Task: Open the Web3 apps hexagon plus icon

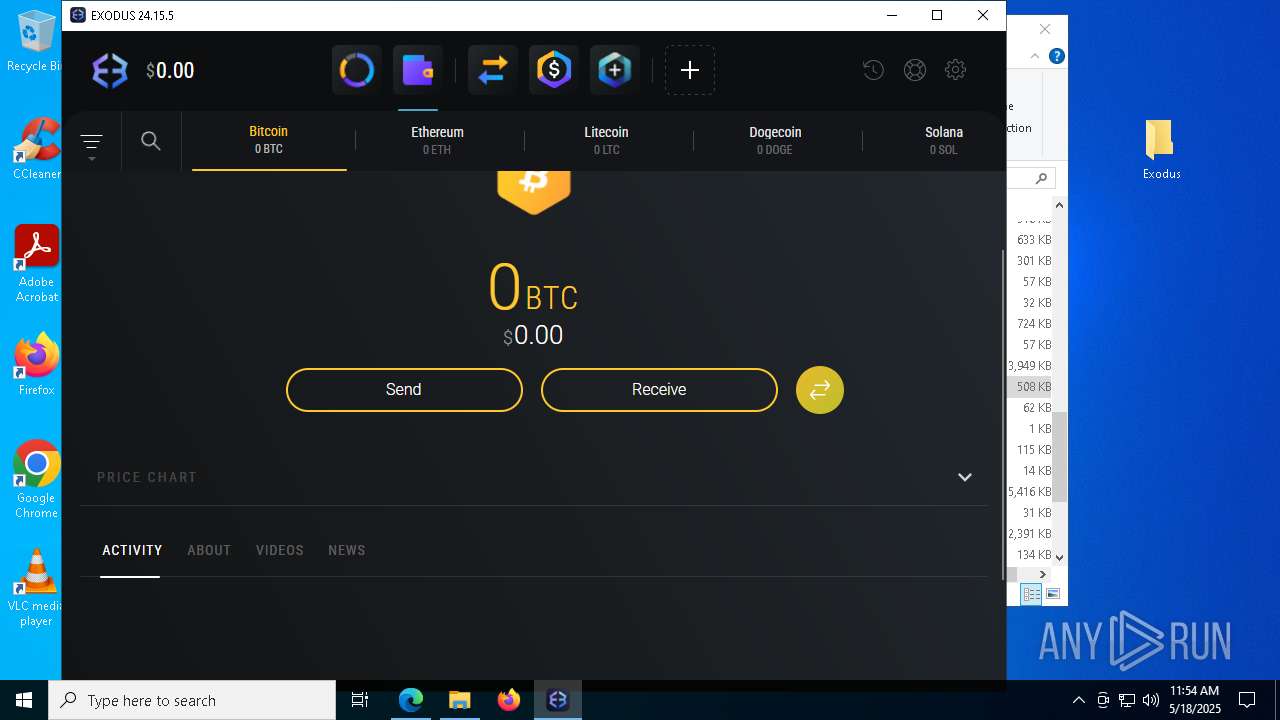Action: 615,70
